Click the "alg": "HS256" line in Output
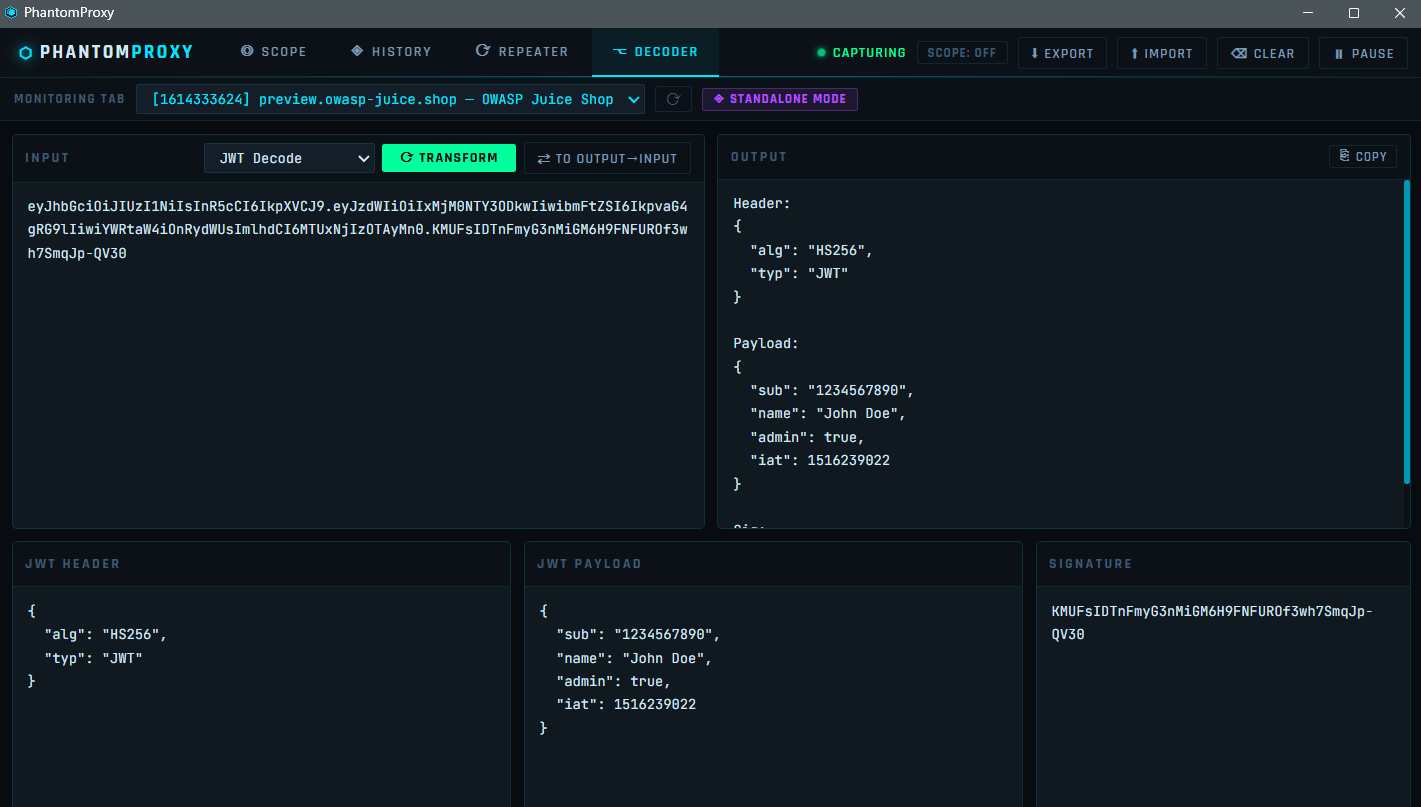Screen dimensions: 1421x807 pyautogui.click(x=812, y=250)
